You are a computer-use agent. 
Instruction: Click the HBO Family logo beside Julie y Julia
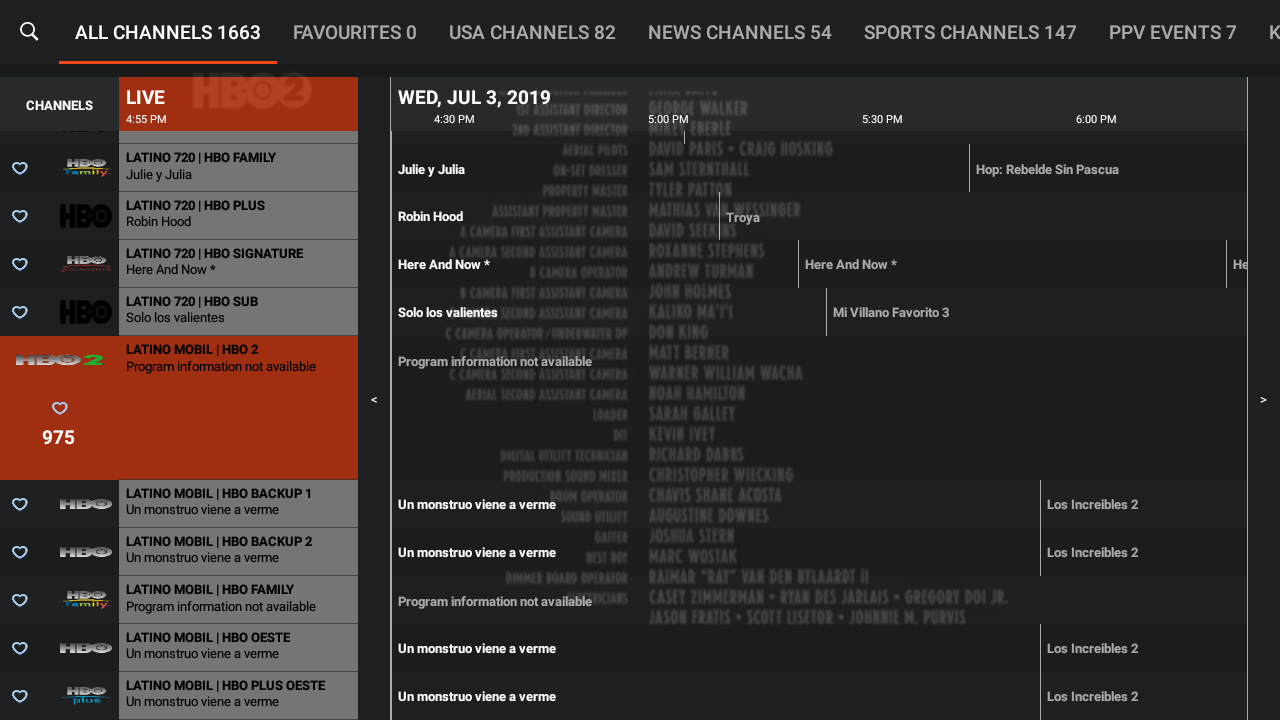[x=86, y=167]
